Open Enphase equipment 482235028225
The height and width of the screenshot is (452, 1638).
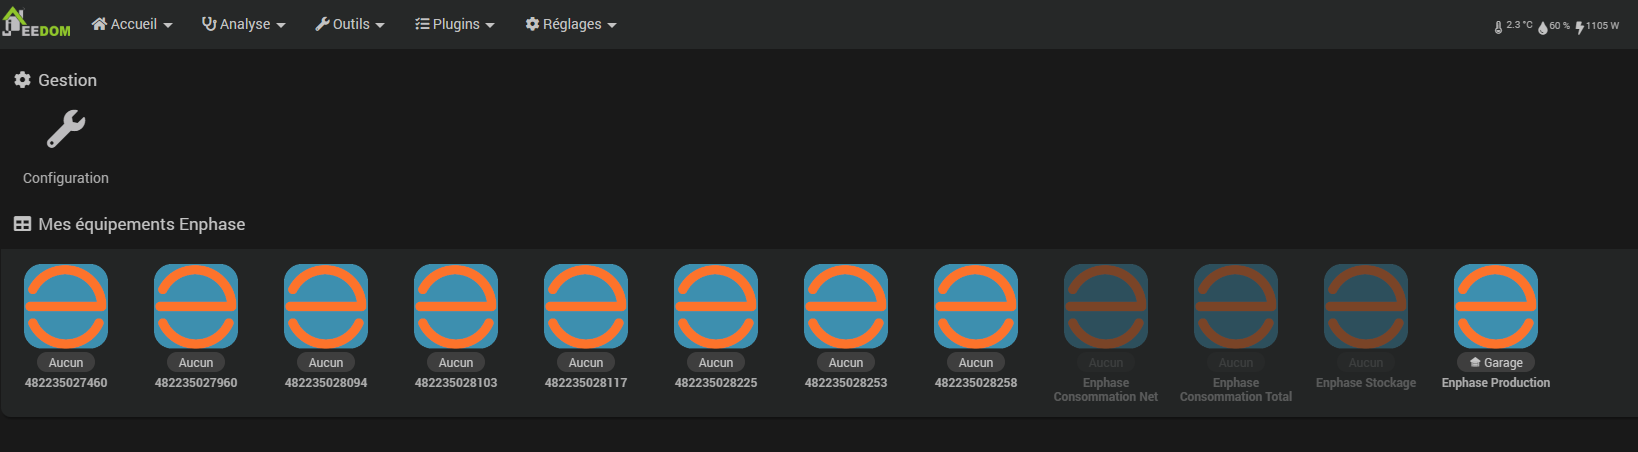point(716,306)
